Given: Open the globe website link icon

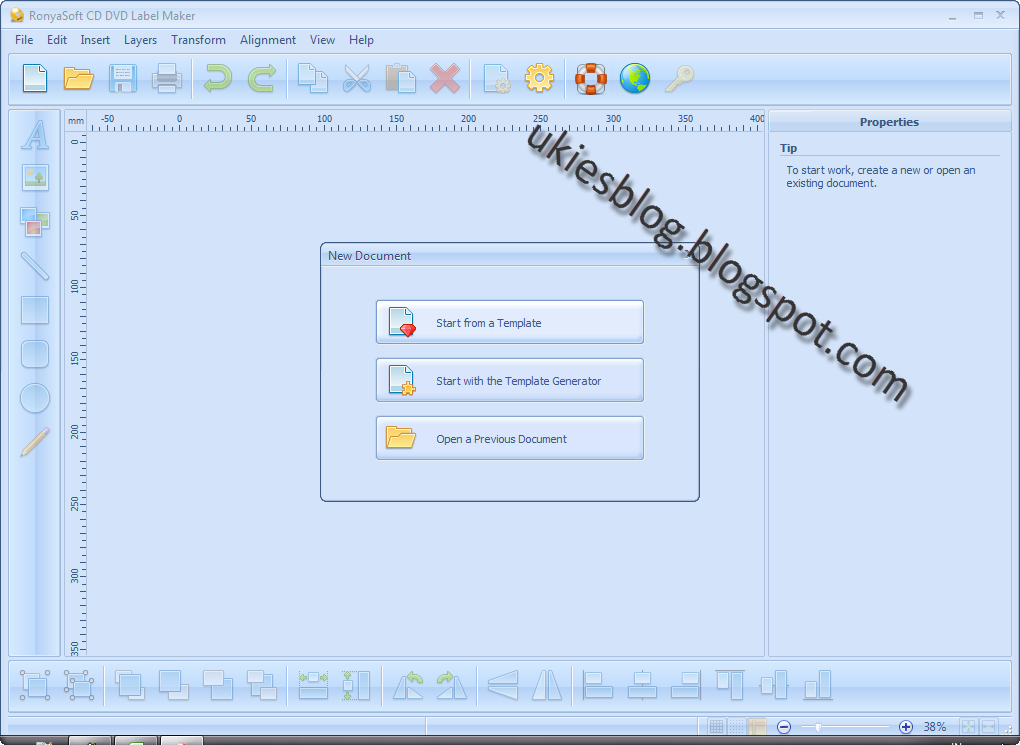Looking at the screenshot, I should pyautogui.click(x=635, y=77).
